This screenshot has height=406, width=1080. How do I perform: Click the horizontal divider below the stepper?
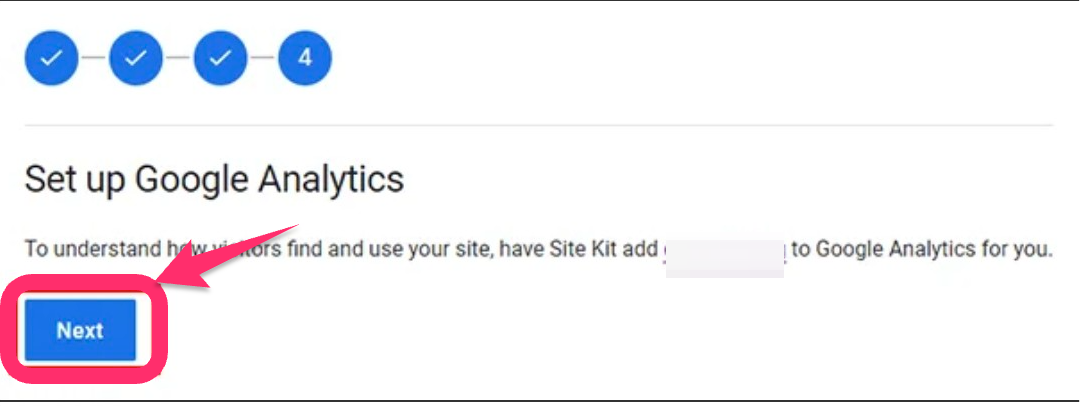coord(538,126)
